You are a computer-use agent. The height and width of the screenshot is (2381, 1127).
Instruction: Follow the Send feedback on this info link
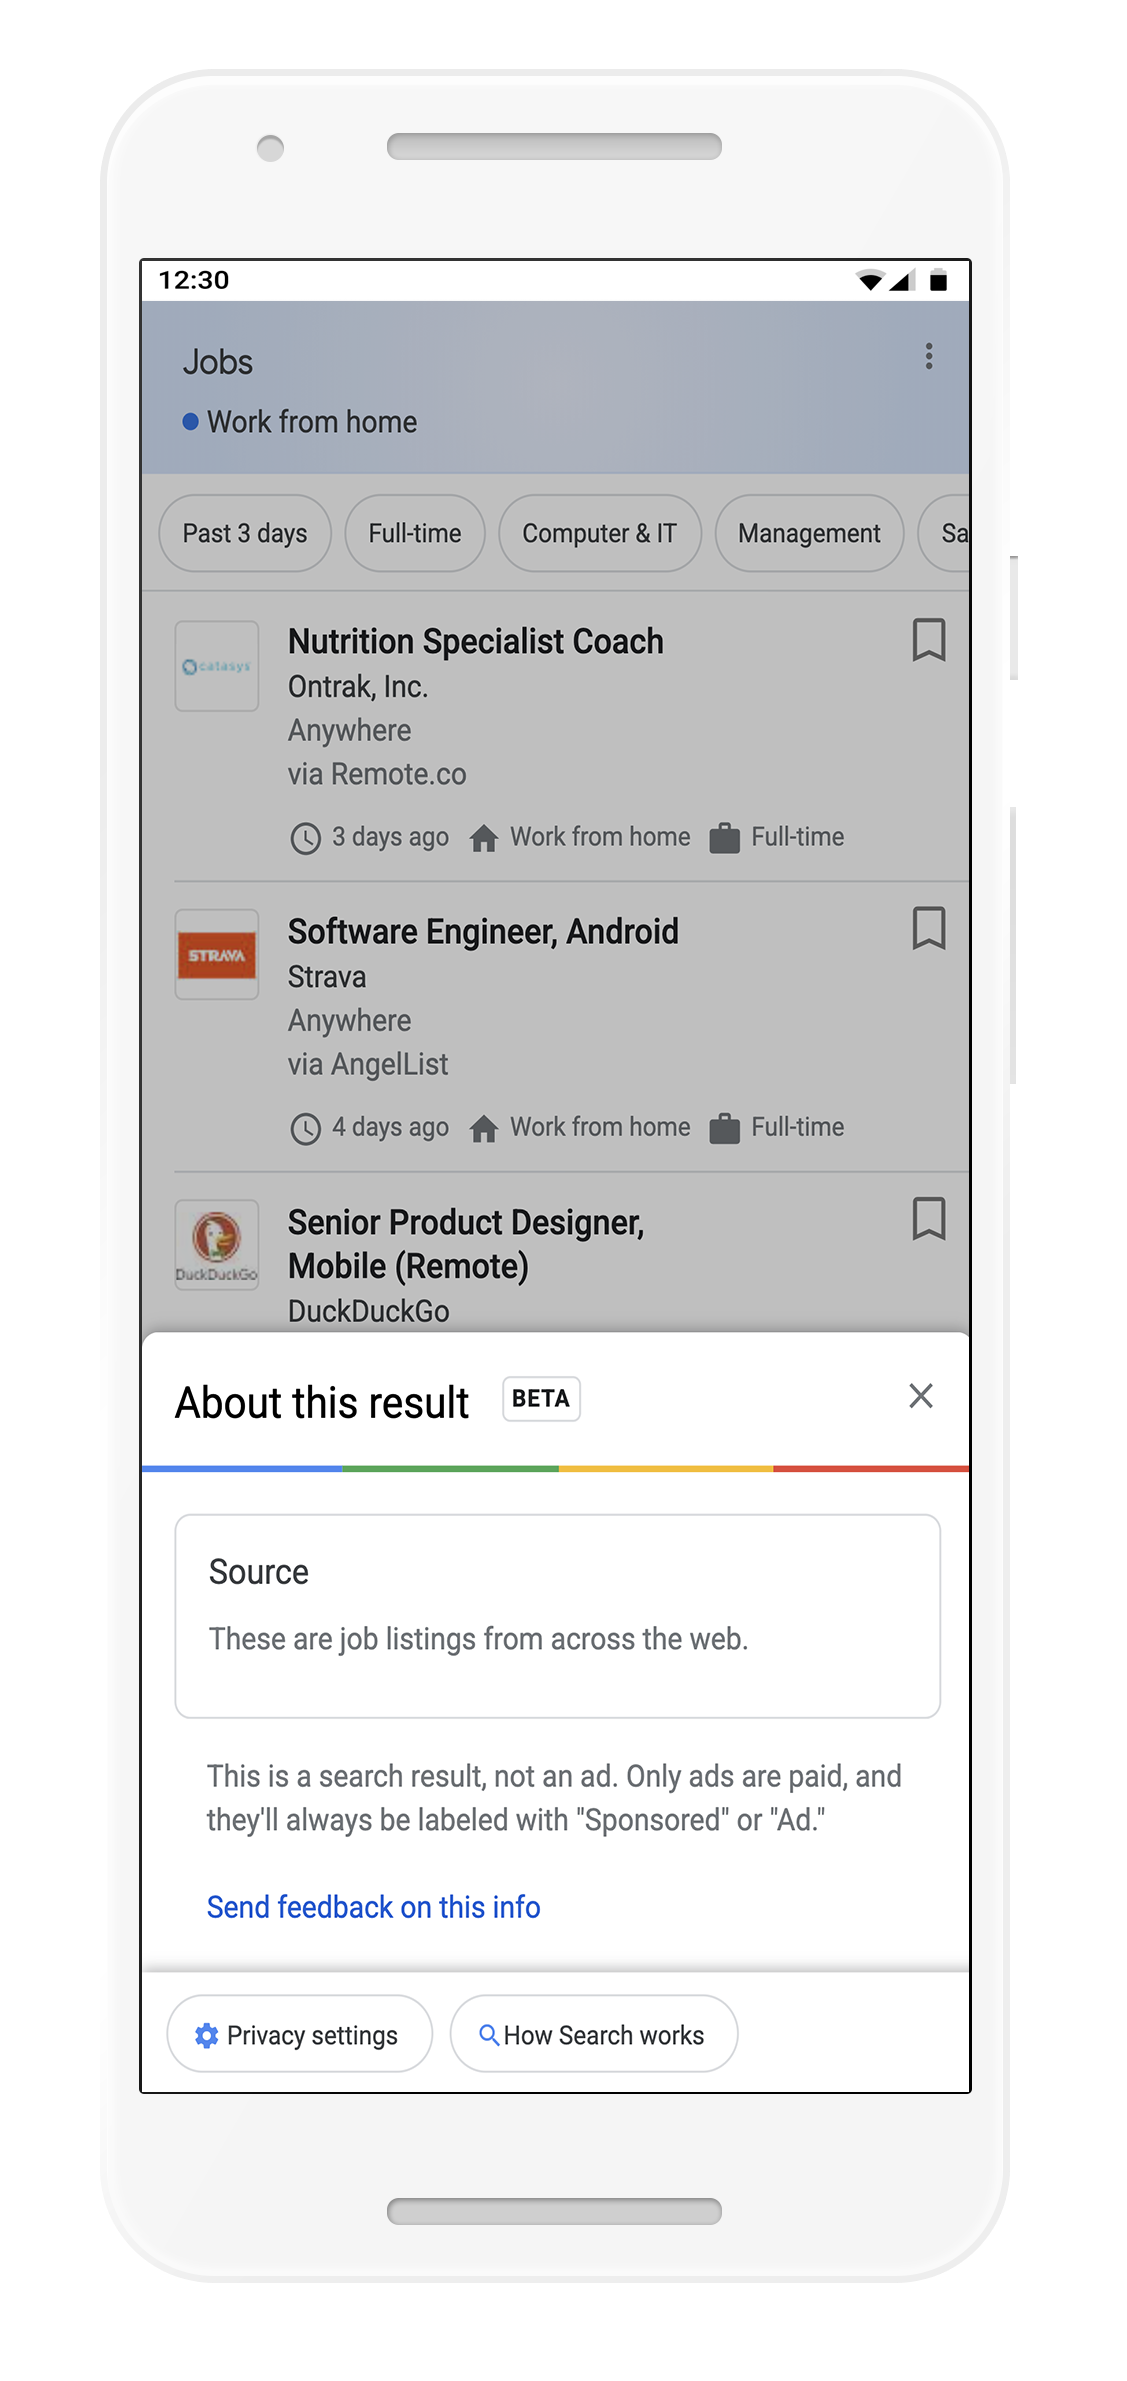373,1907
